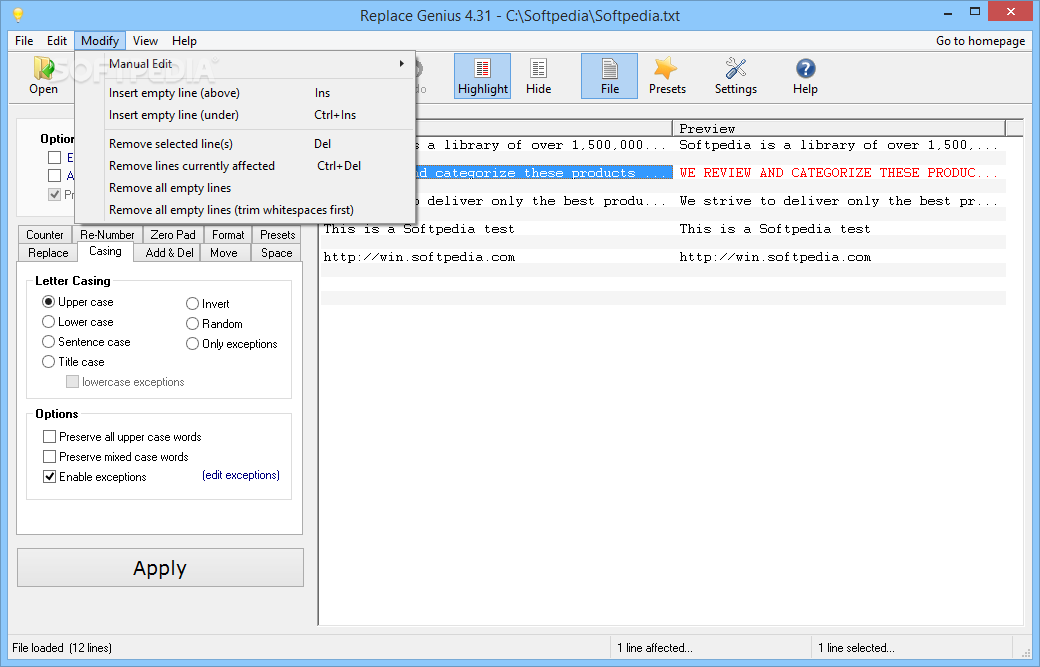
Task: Click the Help question mark icon
Action: tap(805, 76)
